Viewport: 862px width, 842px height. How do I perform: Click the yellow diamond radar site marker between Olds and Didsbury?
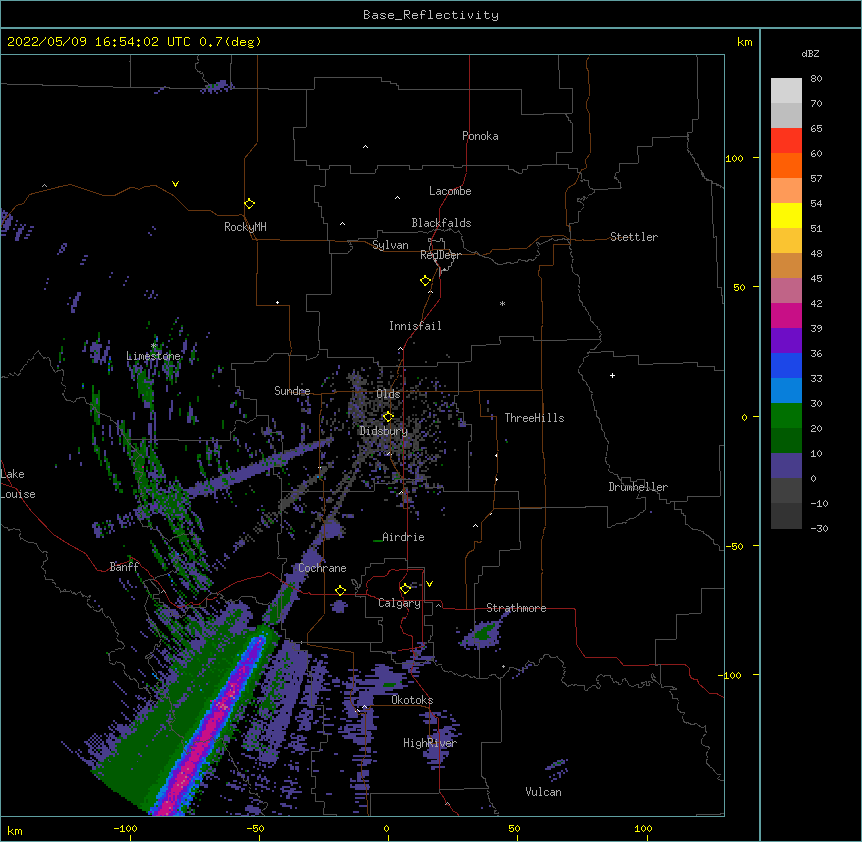[x=388, y=417]
